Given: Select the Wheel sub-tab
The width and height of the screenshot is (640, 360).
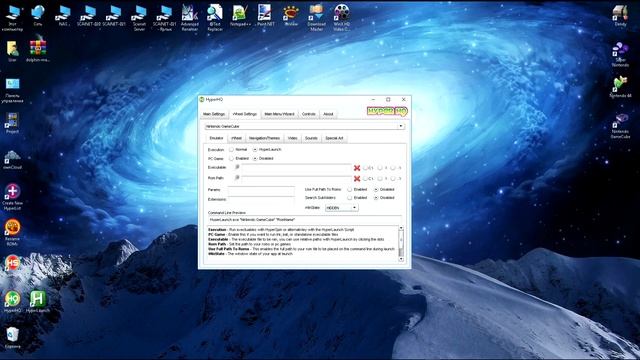Looking at the screenshot, I should 236,138.
